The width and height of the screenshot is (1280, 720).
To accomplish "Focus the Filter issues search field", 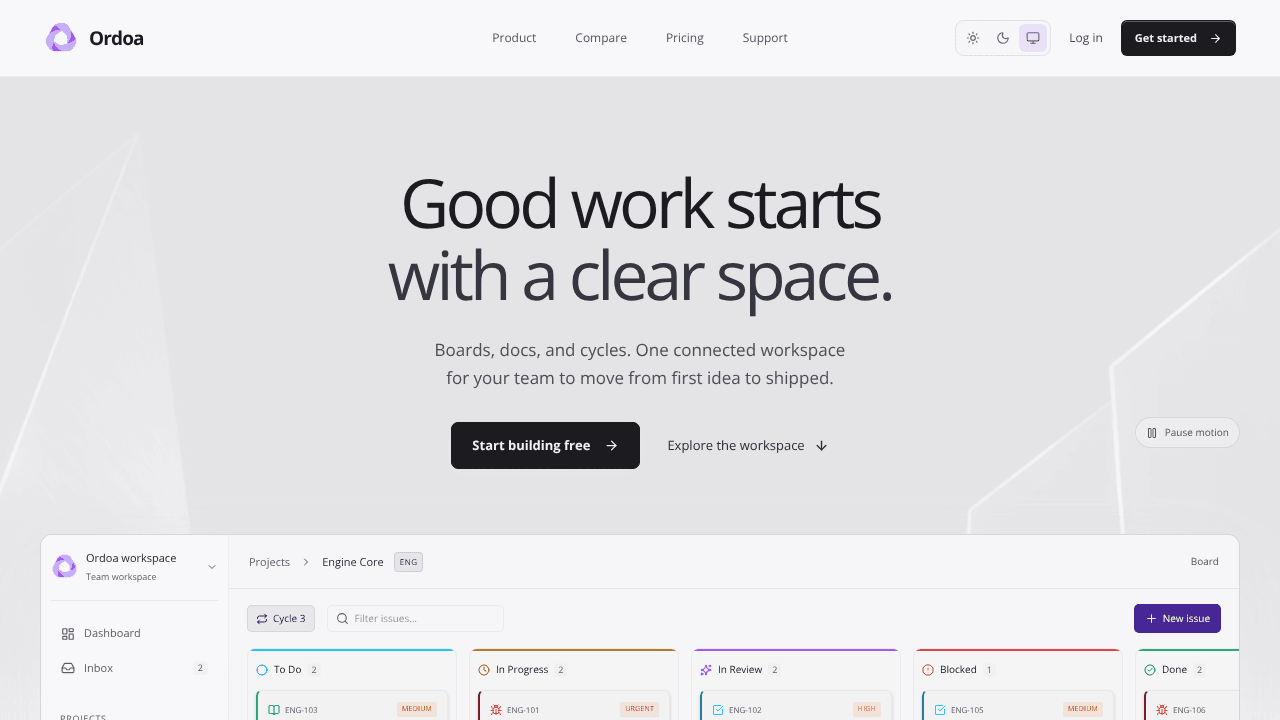I will click(x=415, y=618).
